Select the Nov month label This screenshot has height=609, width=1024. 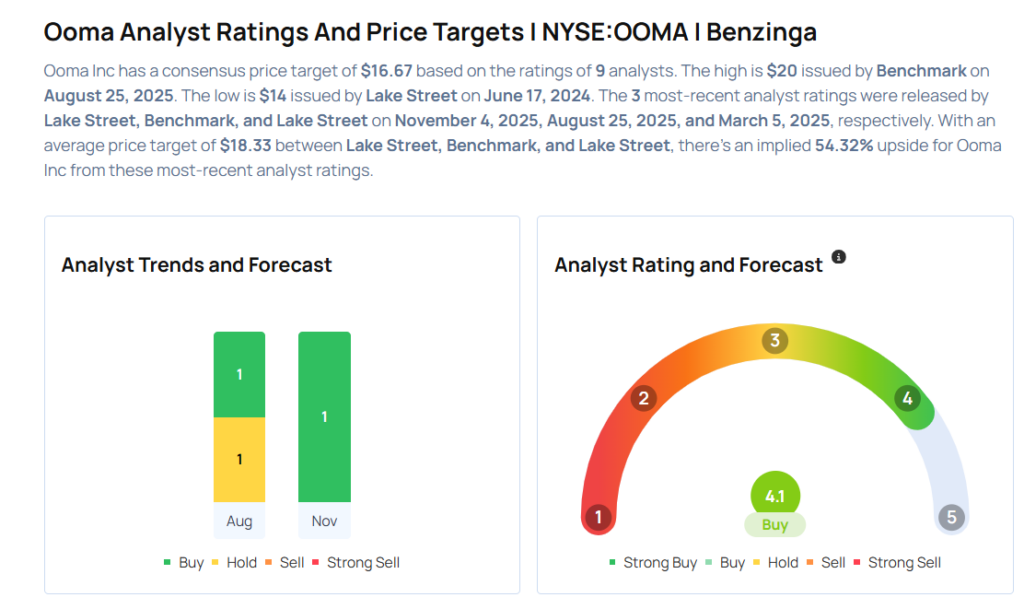coord(324,521)
